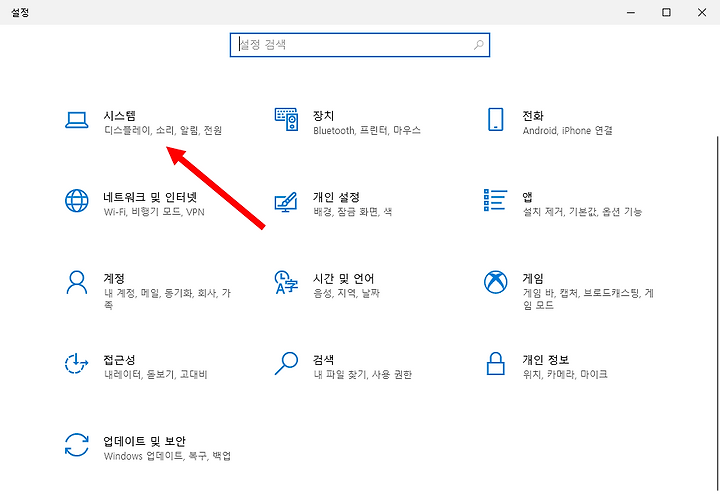Minimize the 설정 window

tap(631, 12)
